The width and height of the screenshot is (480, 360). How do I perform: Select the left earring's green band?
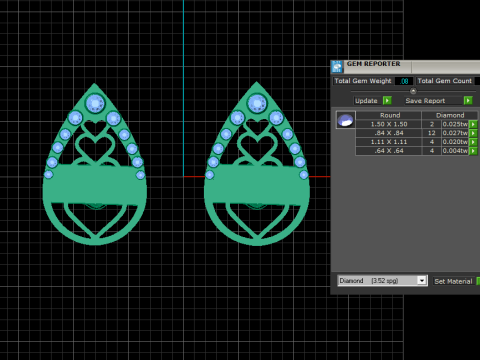(x=95, y=184)
